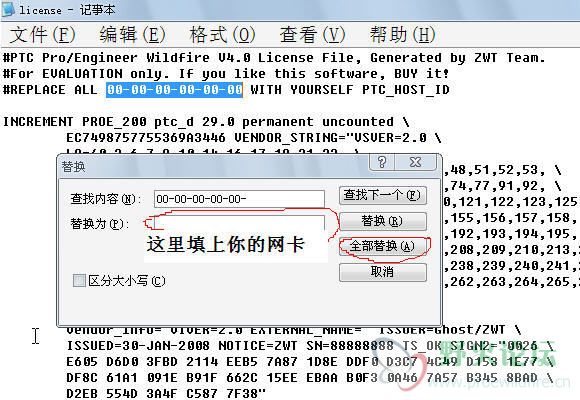
Task: Open the 帮助(H) menu
Action: 403,35
